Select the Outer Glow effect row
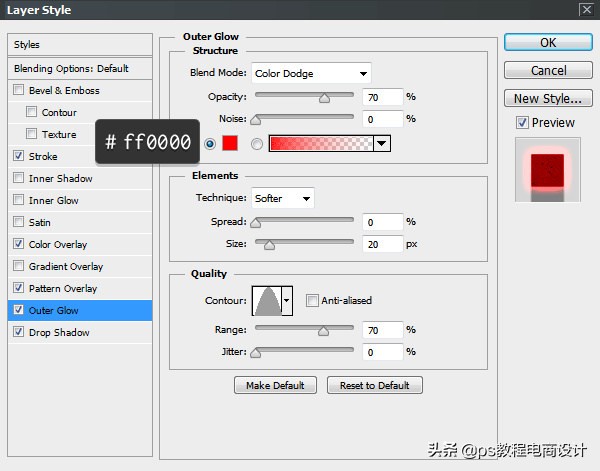 point(80,310)
